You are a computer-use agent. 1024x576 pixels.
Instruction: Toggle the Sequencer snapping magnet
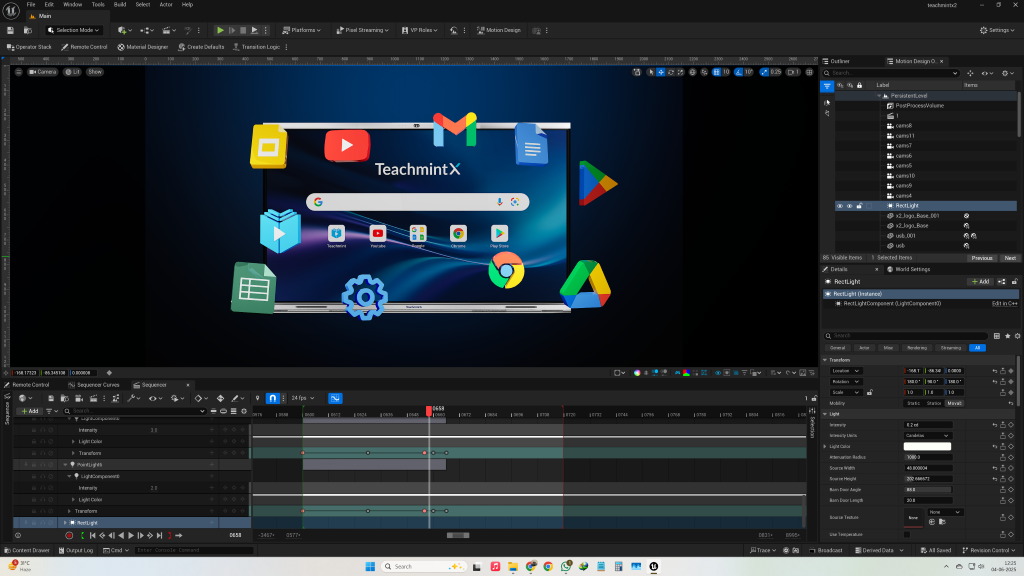coord(273,398)
